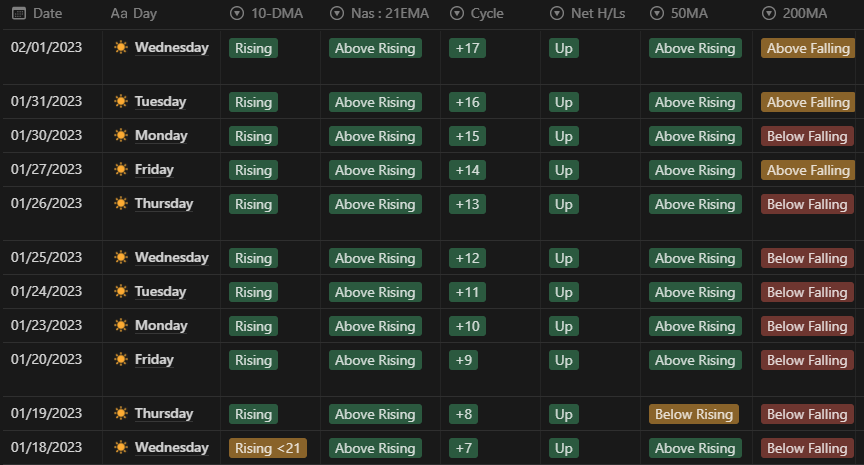The image size is (864, 465).
Task: Select the +16 Cycle tag
Action: tap(467, 102)
